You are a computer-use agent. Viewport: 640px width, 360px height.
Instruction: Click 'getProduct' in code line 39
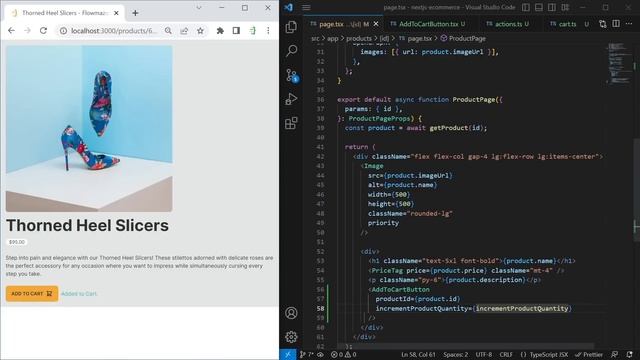coord(448,128)
